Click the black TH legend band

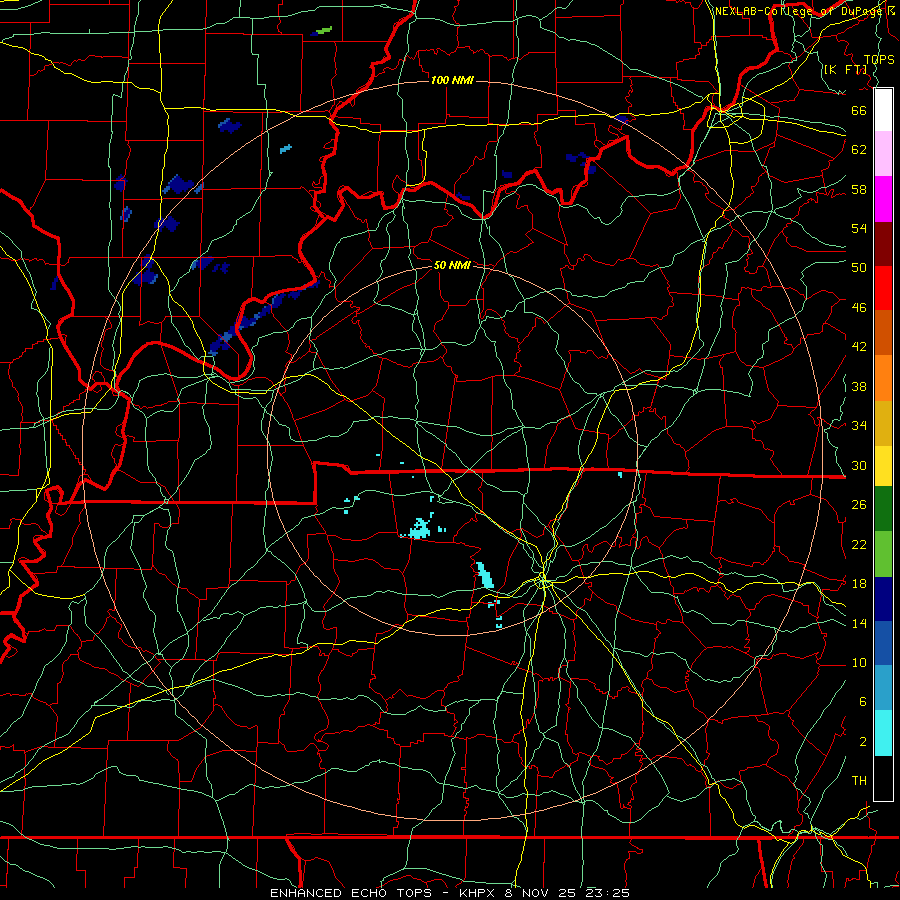[883, 778]
